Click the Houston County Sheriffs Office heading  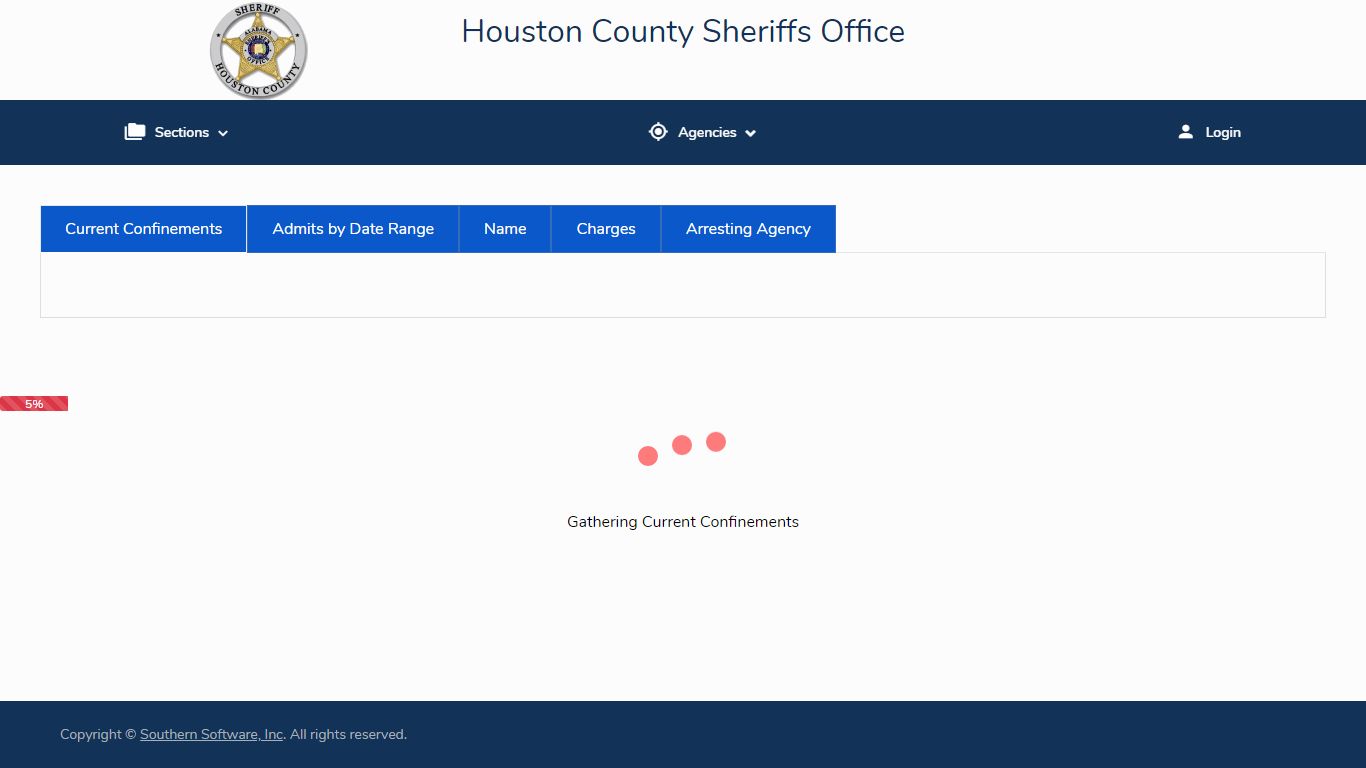pyautogui.click(x=683, y=31)
